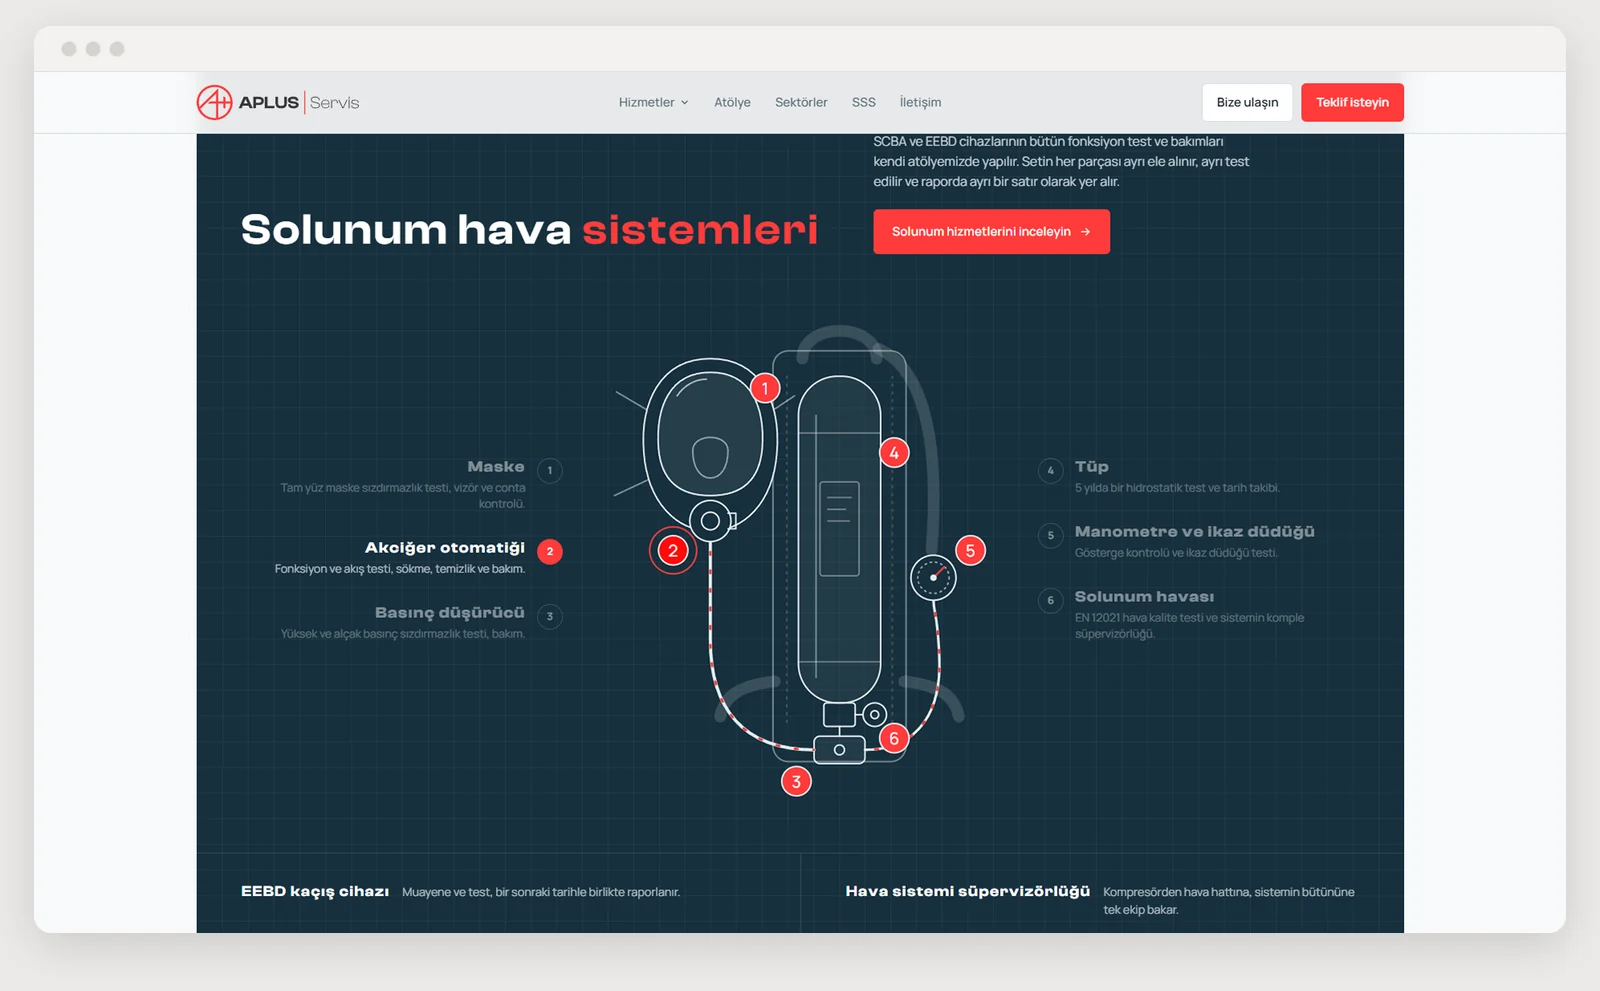Select the Basınç düşürücü list title

tap(450, 613)
